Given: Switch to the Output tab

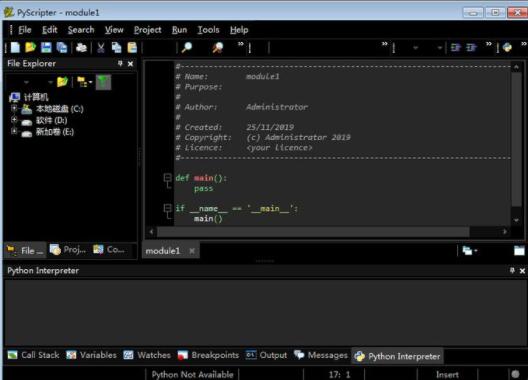Looking at the screenshot, I should pyautogui.click(x=266, y=355).
